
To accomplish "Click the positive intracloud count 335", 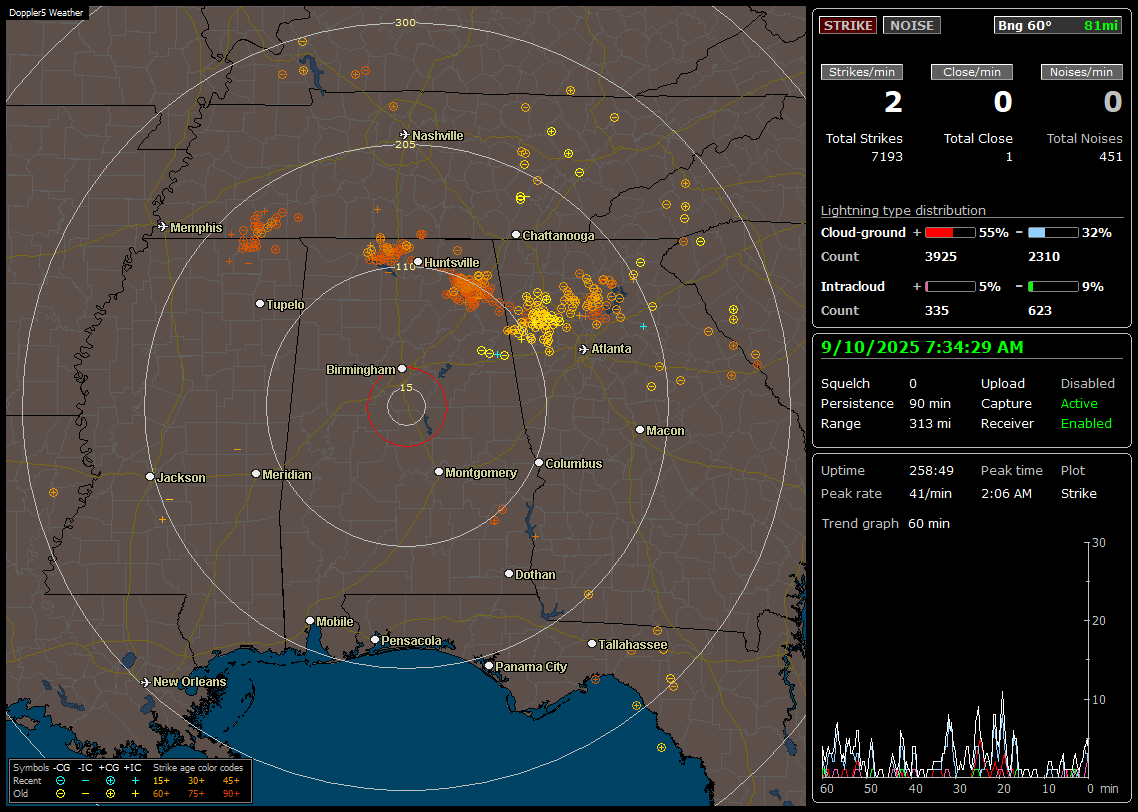I will 937,311.
